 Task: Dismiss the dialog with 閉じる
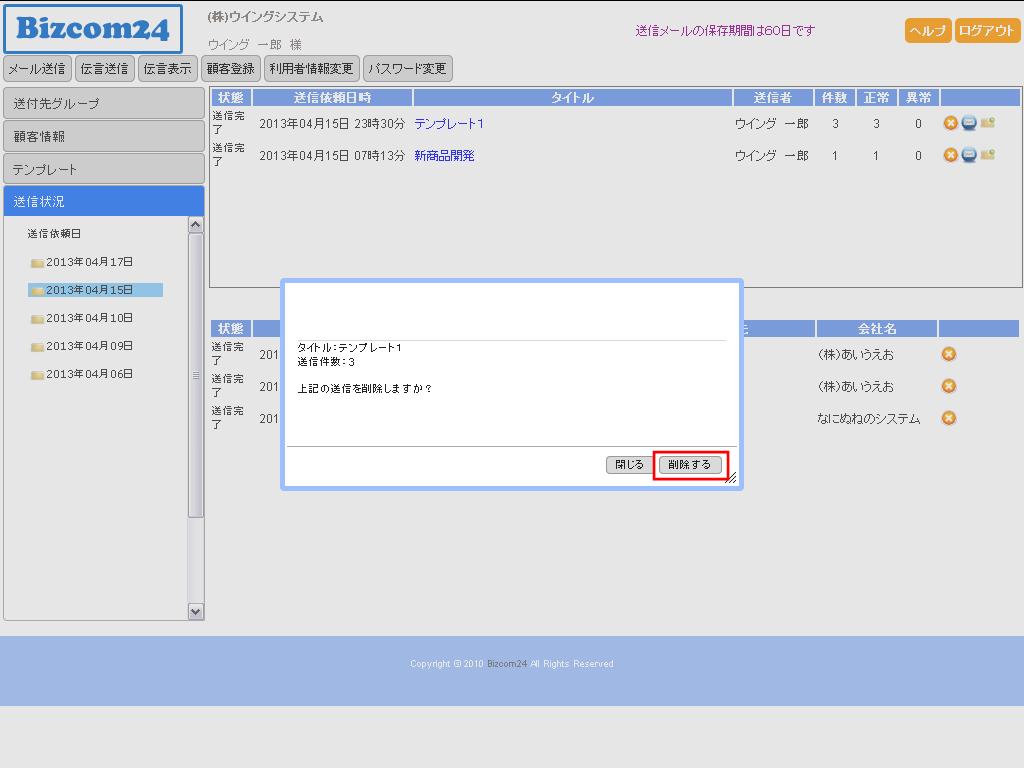coord(629,465)
